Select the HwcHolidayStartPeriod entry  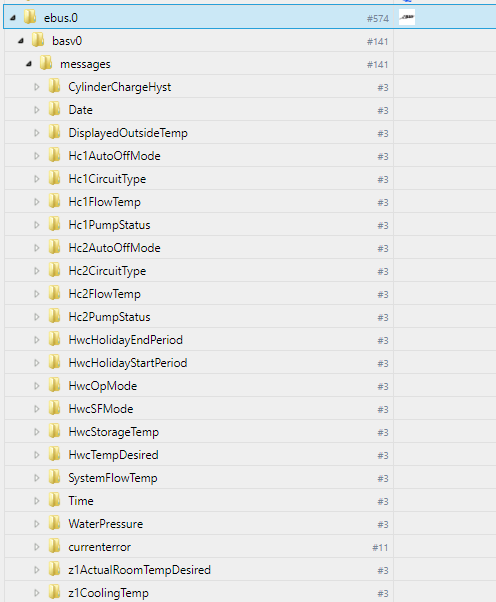[x=127, y=363]
